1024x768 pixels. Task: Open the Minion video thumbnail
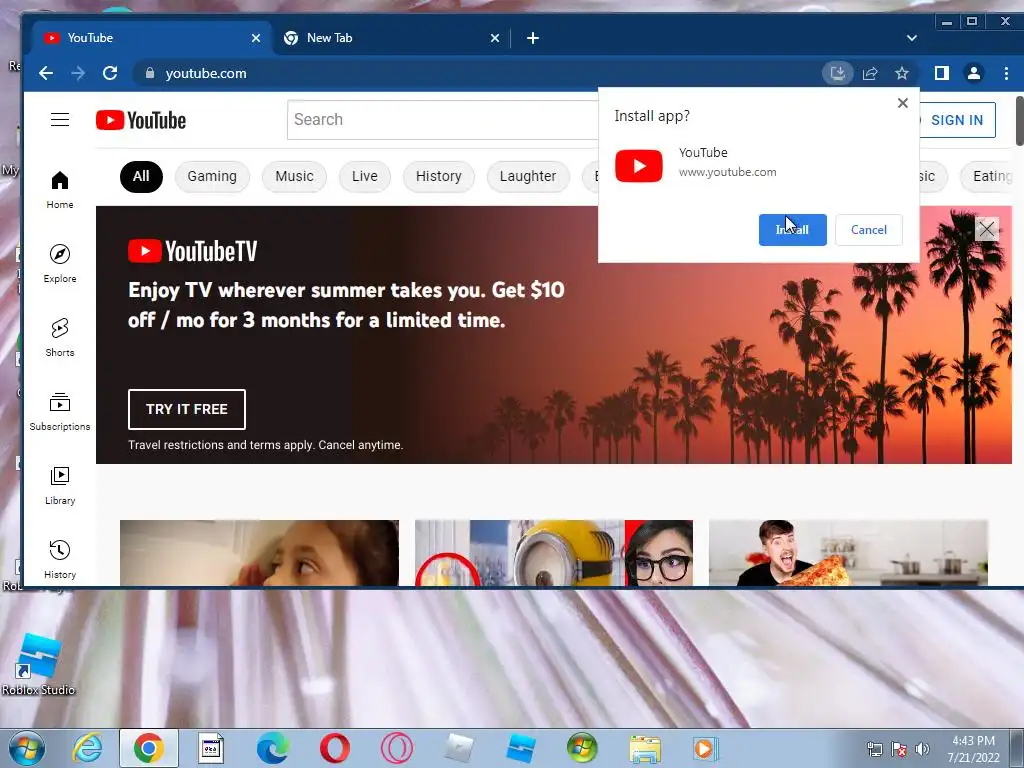tap(554, 552)
